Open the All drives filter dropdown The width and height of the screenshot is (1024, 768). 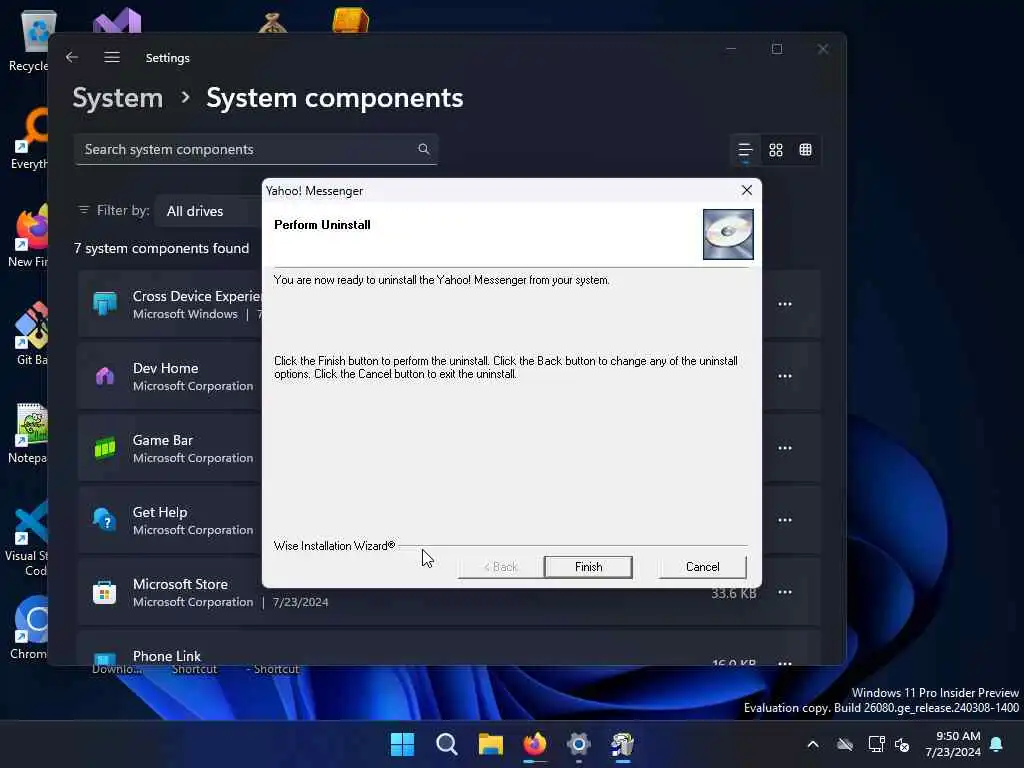coord(209,211)
